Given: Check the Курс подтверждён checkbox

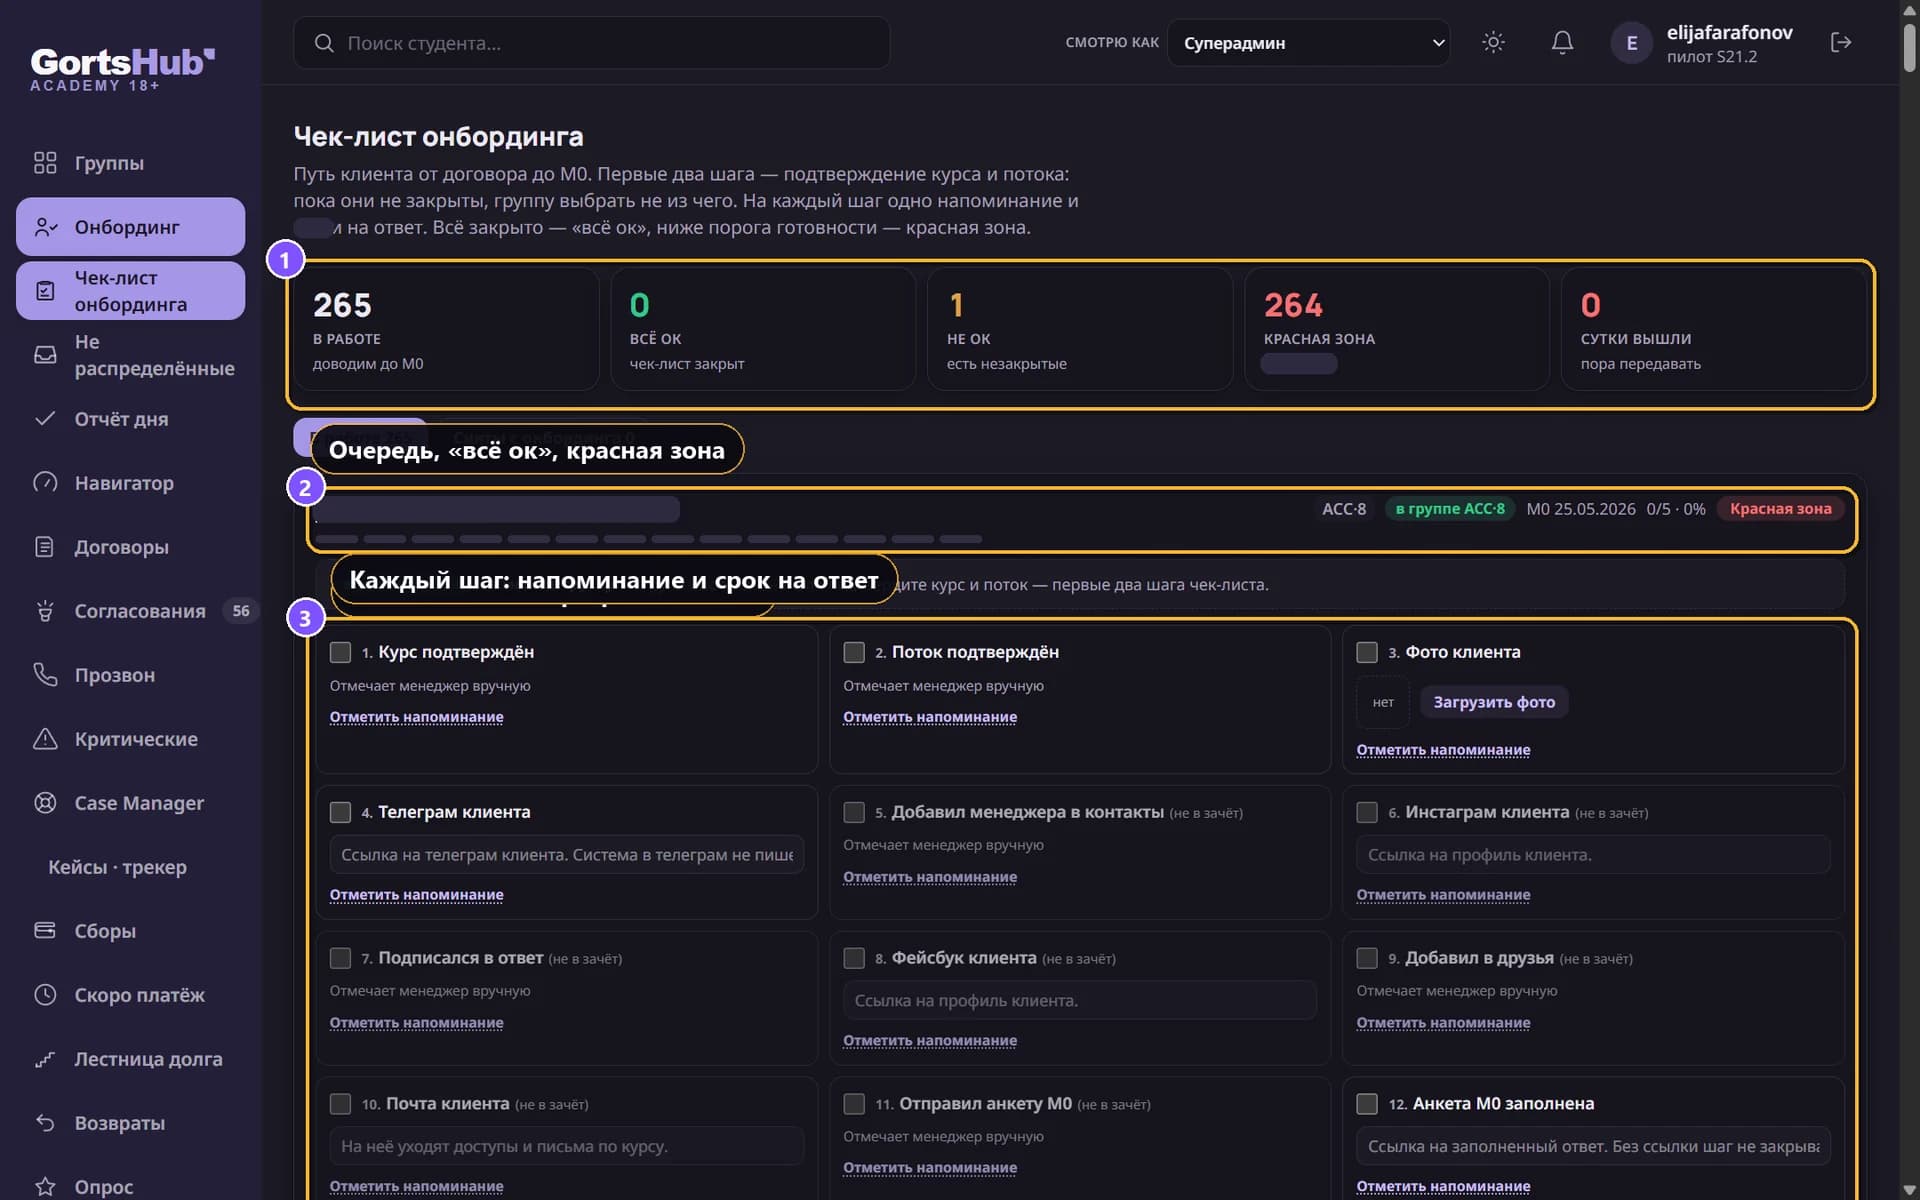Looking at the screenshot, I should point(340,652).
